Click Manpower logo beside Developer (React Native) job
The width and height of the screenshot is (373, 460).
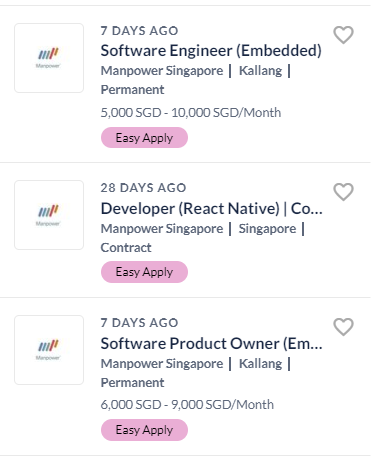[x=49, y=215]
